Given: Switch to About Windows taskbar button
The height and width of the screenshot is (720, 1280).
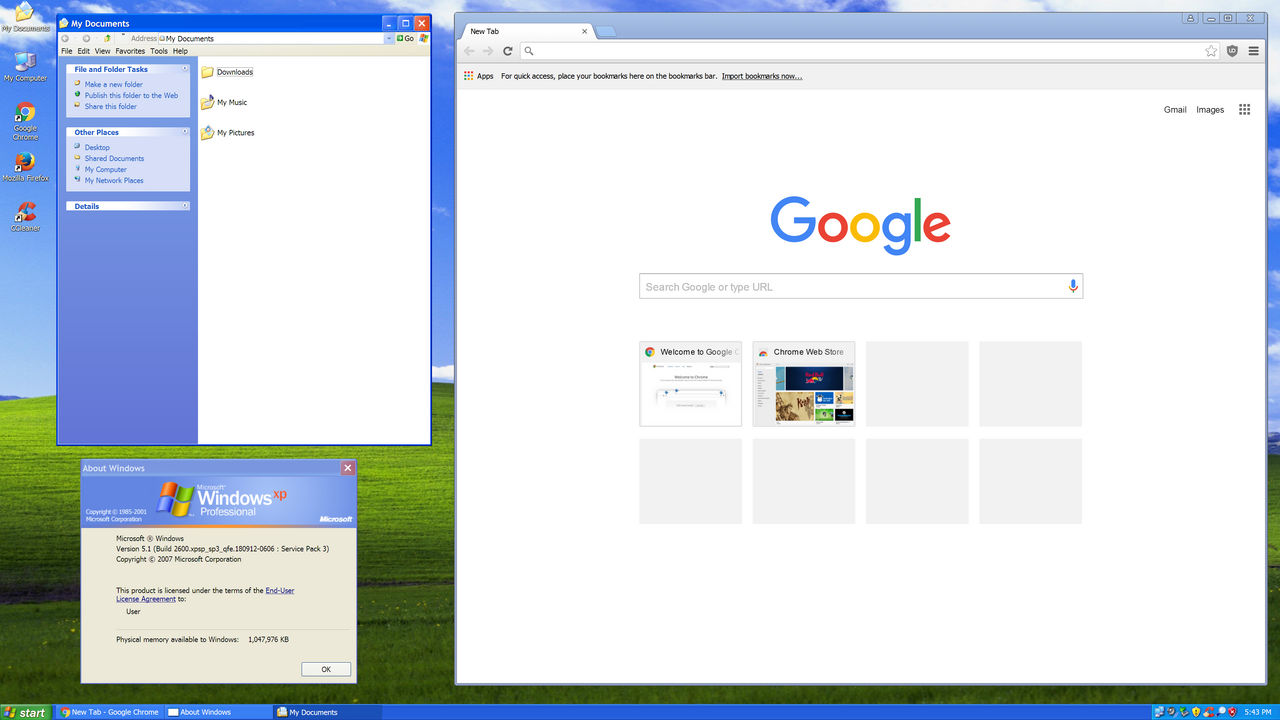Looking at the screenshot, I should [219, 712].
